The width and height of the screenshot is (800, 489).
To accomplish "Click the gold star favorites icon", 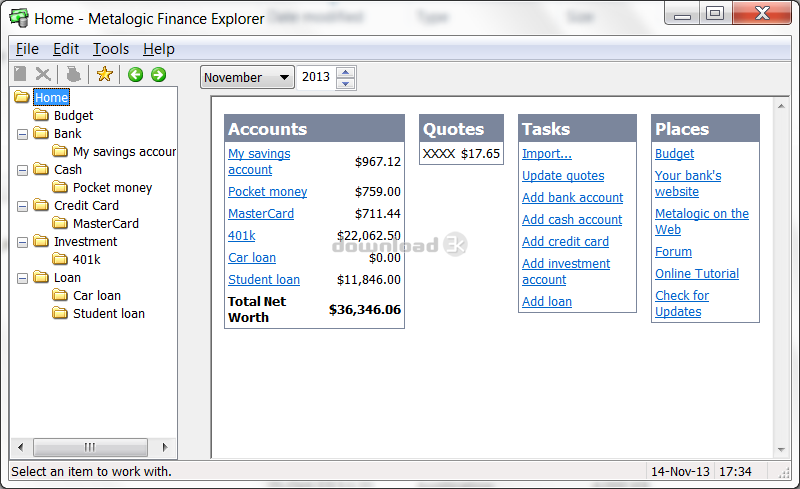I will (x=104, y=74).
